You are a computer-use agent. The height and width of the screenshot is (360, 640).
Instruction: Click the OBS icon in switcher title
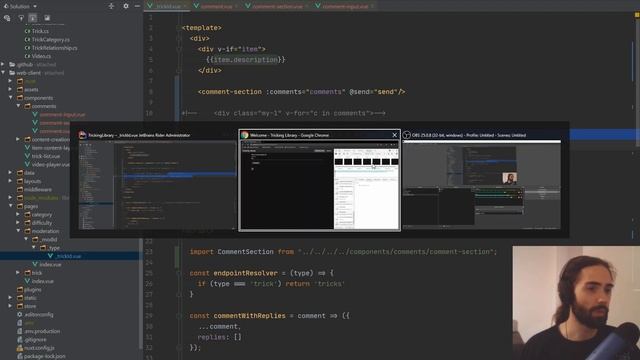coord(407,135)
